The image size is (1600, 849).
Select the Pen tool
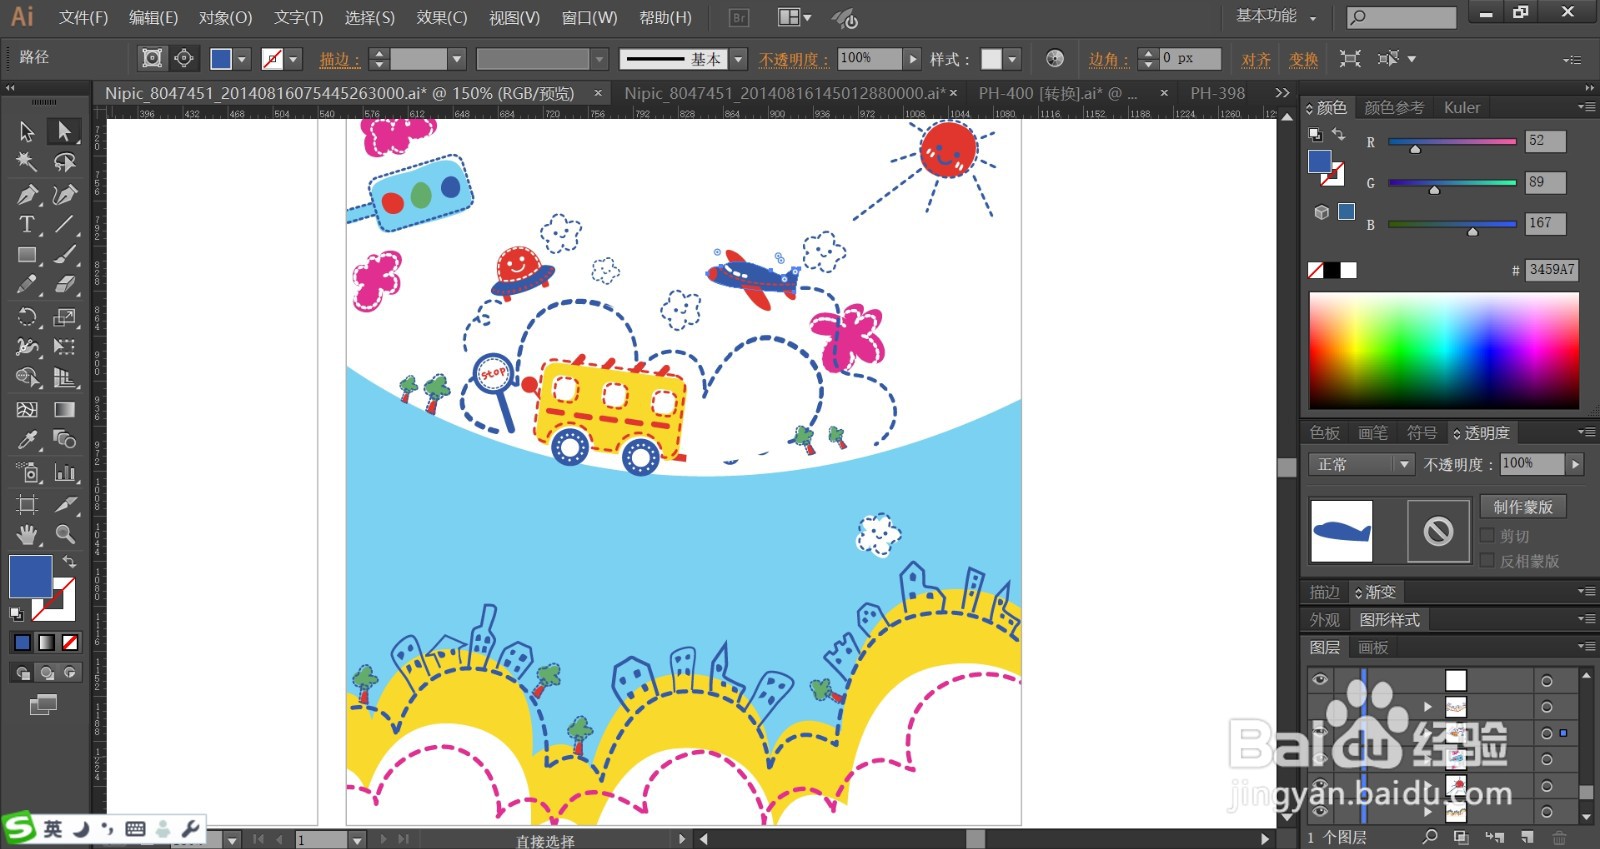(x=27, y=194)
